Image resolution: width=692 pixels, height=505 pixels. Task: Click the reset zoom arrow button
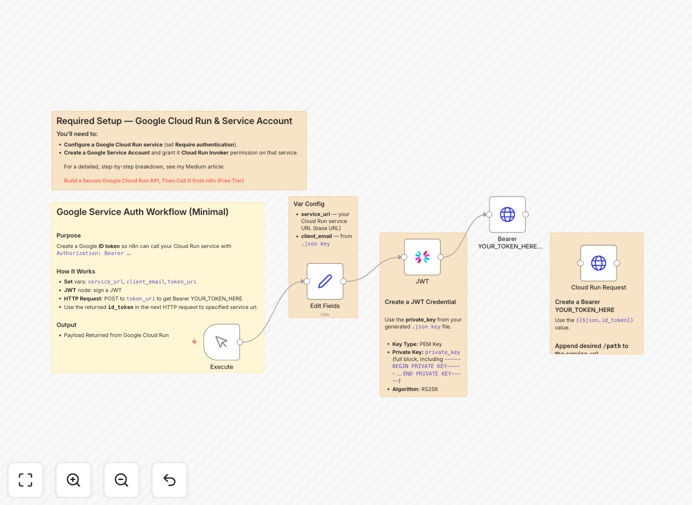coord(169,480)
